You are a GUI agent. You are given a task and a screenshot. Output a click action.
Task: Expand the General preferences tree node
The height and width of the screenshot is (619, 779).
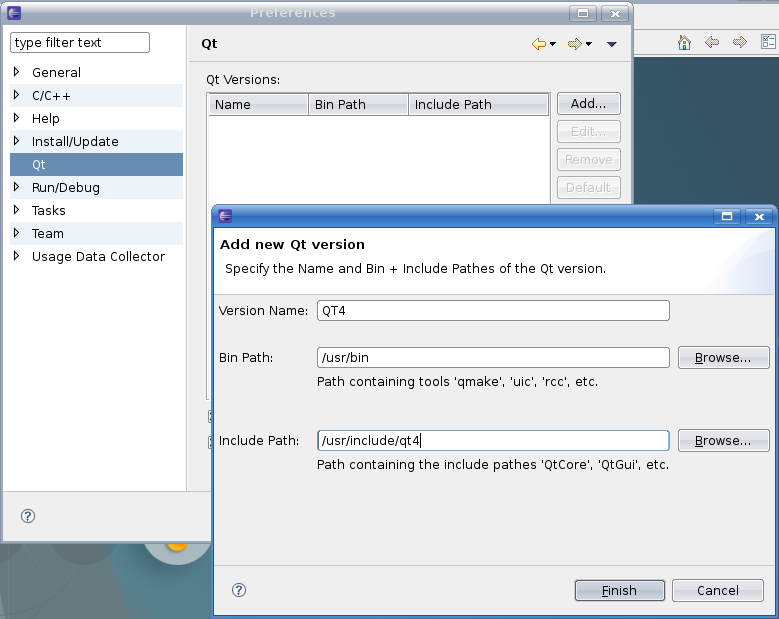point(16,72)
